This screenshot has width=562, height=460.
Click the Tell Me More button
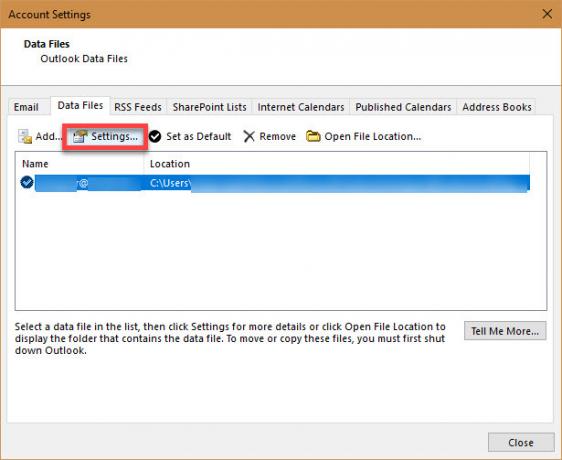pos(505,331)
